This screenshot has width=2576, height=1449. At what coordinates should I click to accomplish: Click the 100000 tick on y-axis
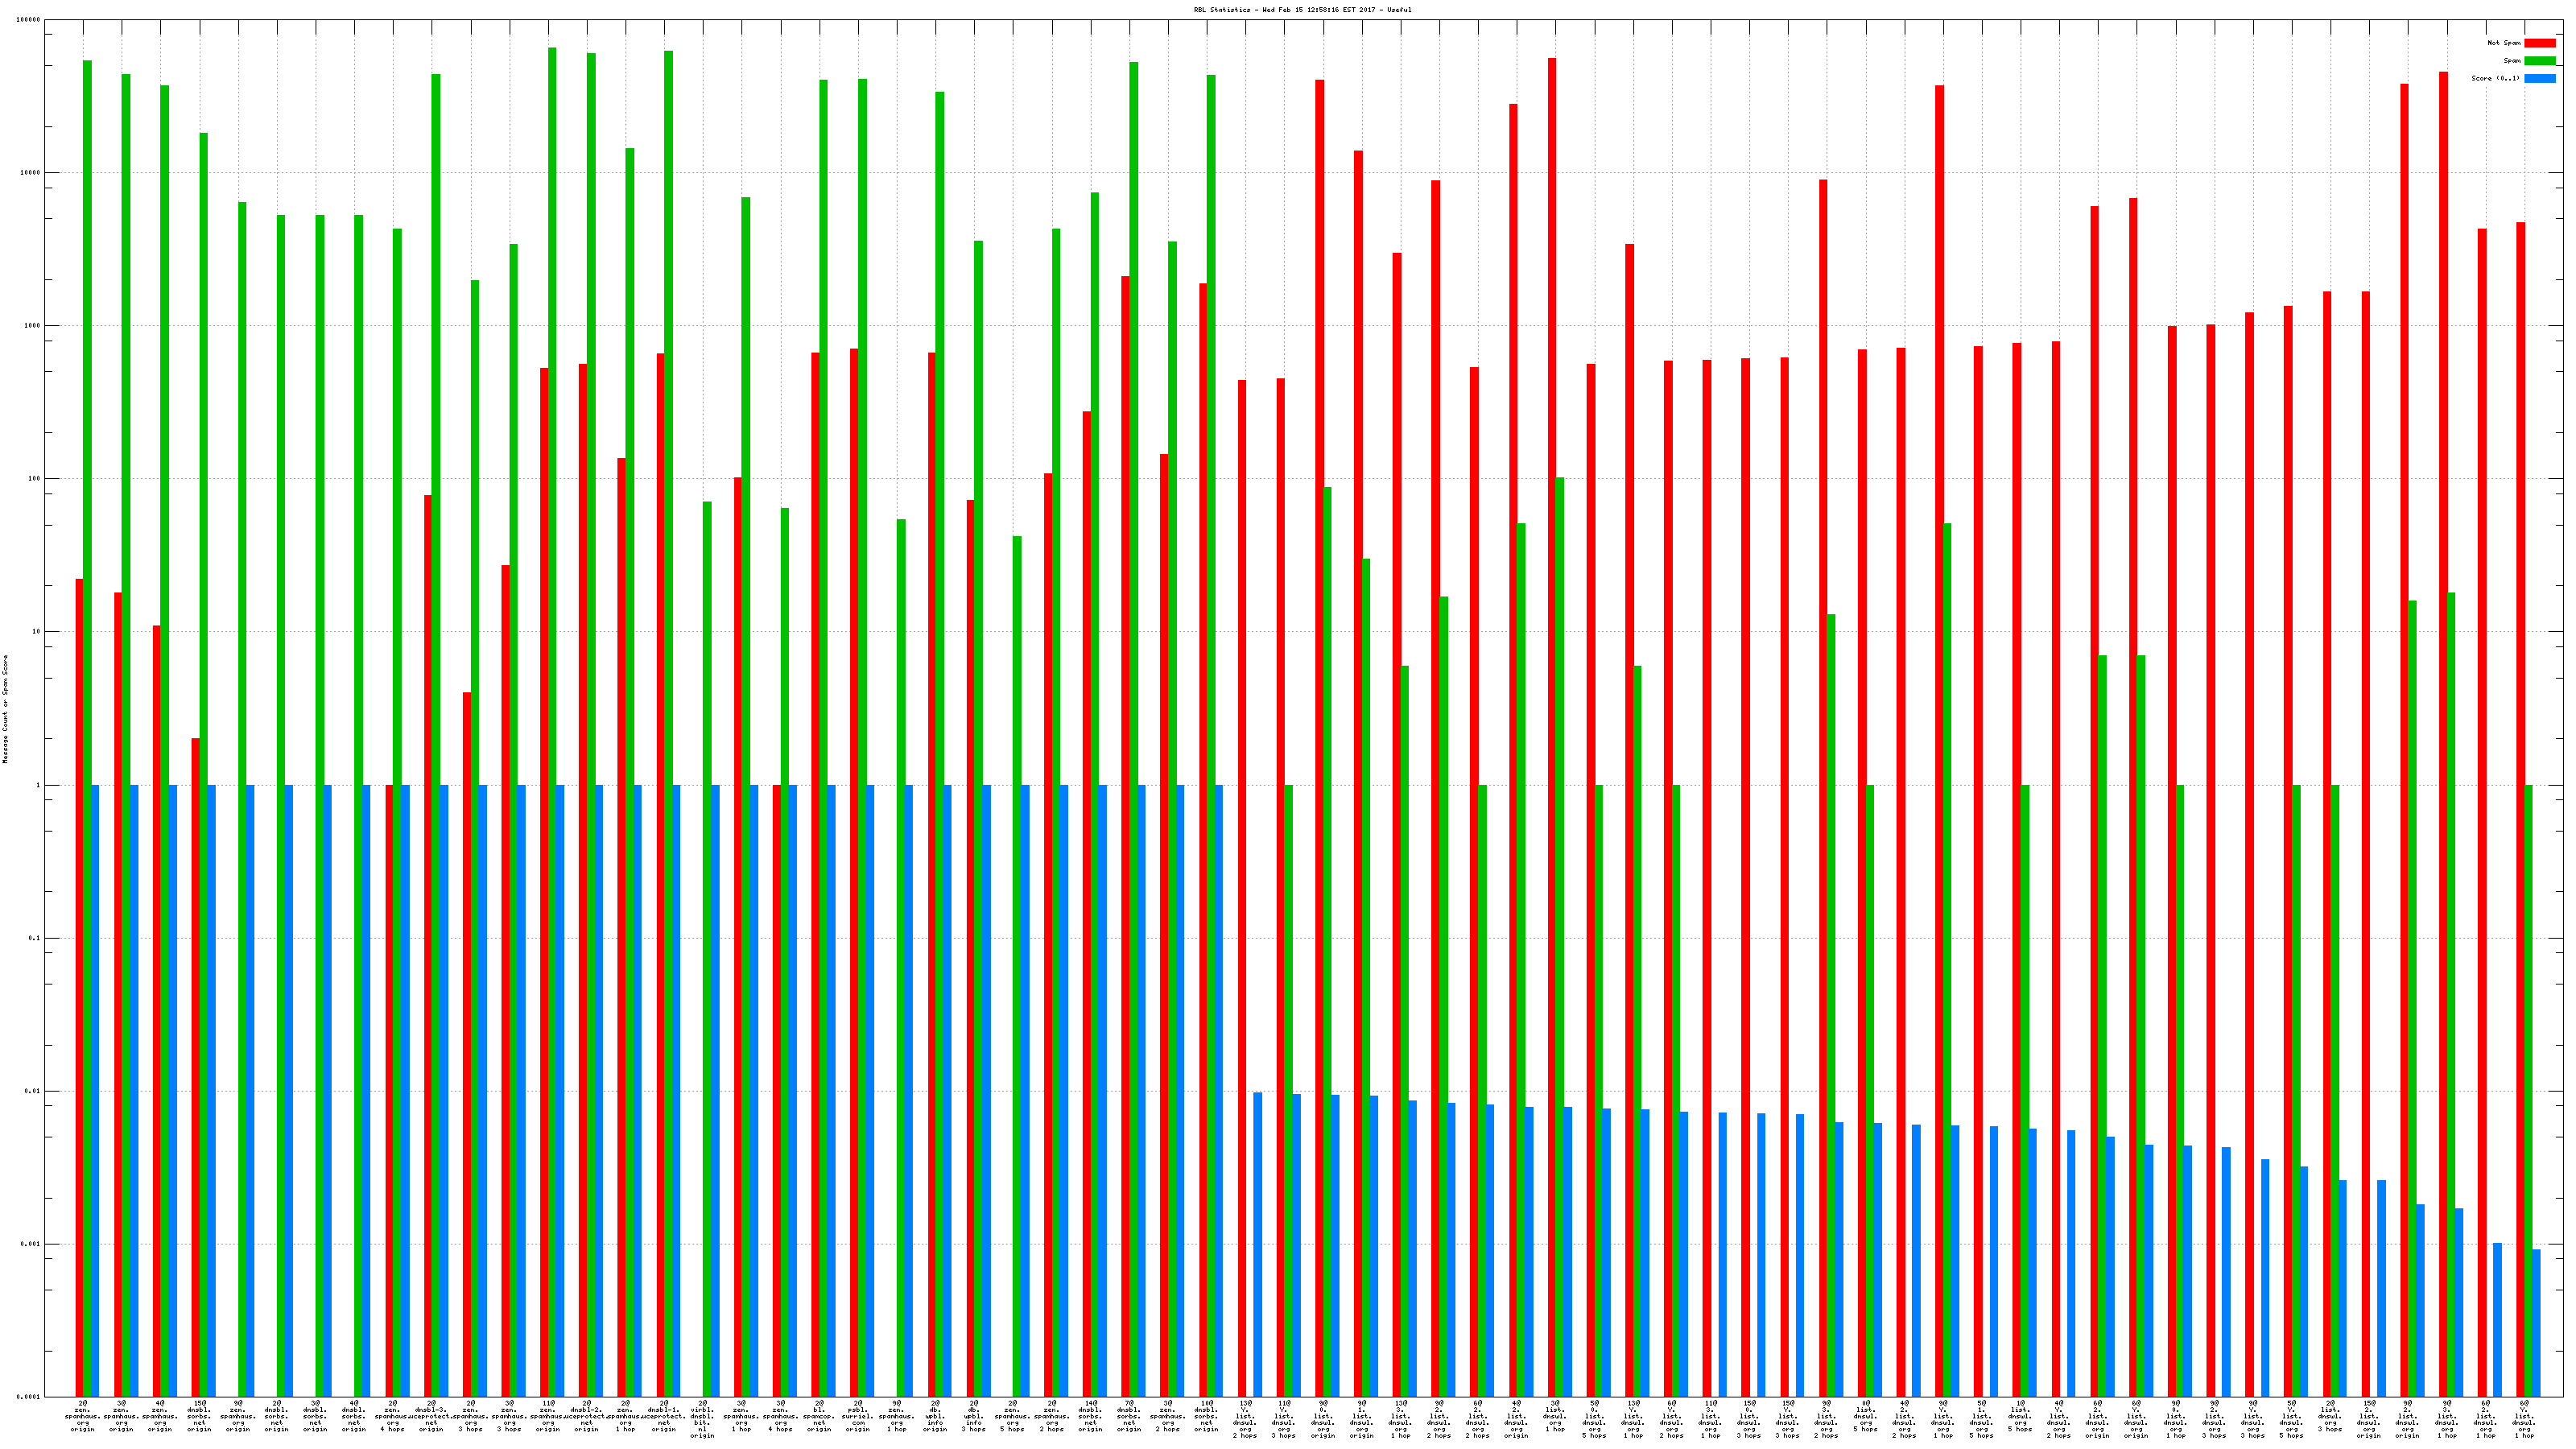click(30, 20)
